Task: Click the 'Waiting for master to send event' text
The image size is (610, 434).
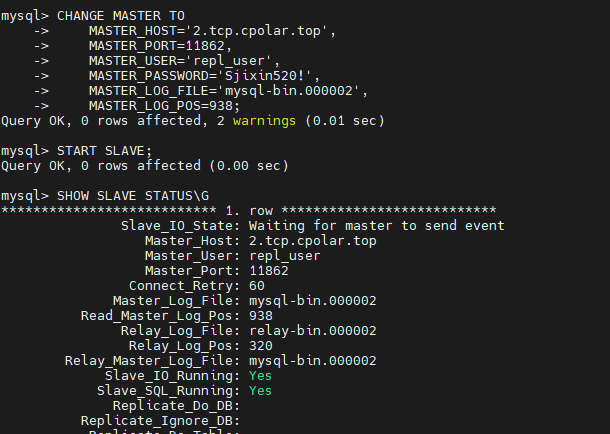Action: tap(376, 225)
